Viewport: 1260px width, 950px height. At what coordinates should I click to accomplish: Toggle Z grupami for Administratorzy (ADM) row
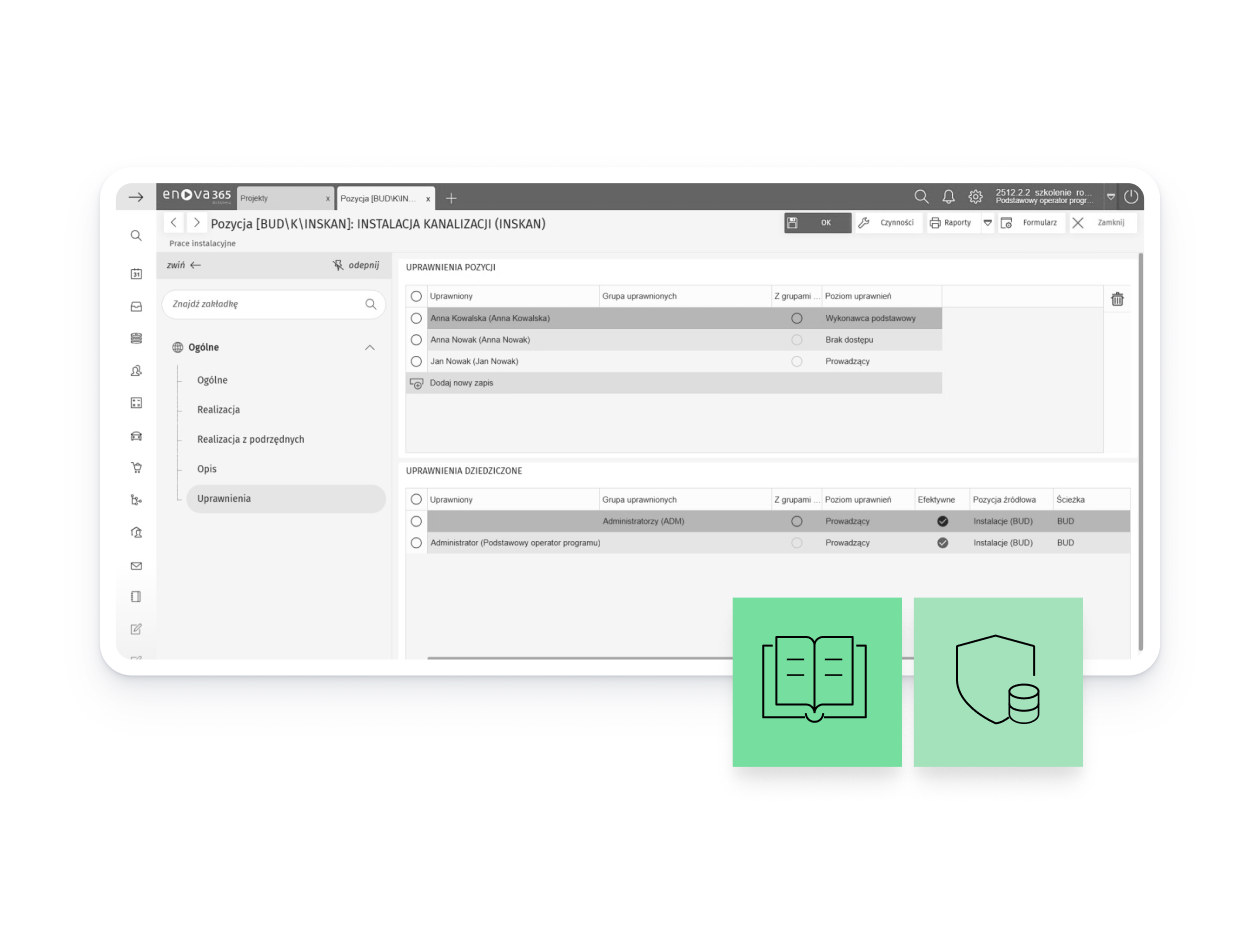click(796, 521)
